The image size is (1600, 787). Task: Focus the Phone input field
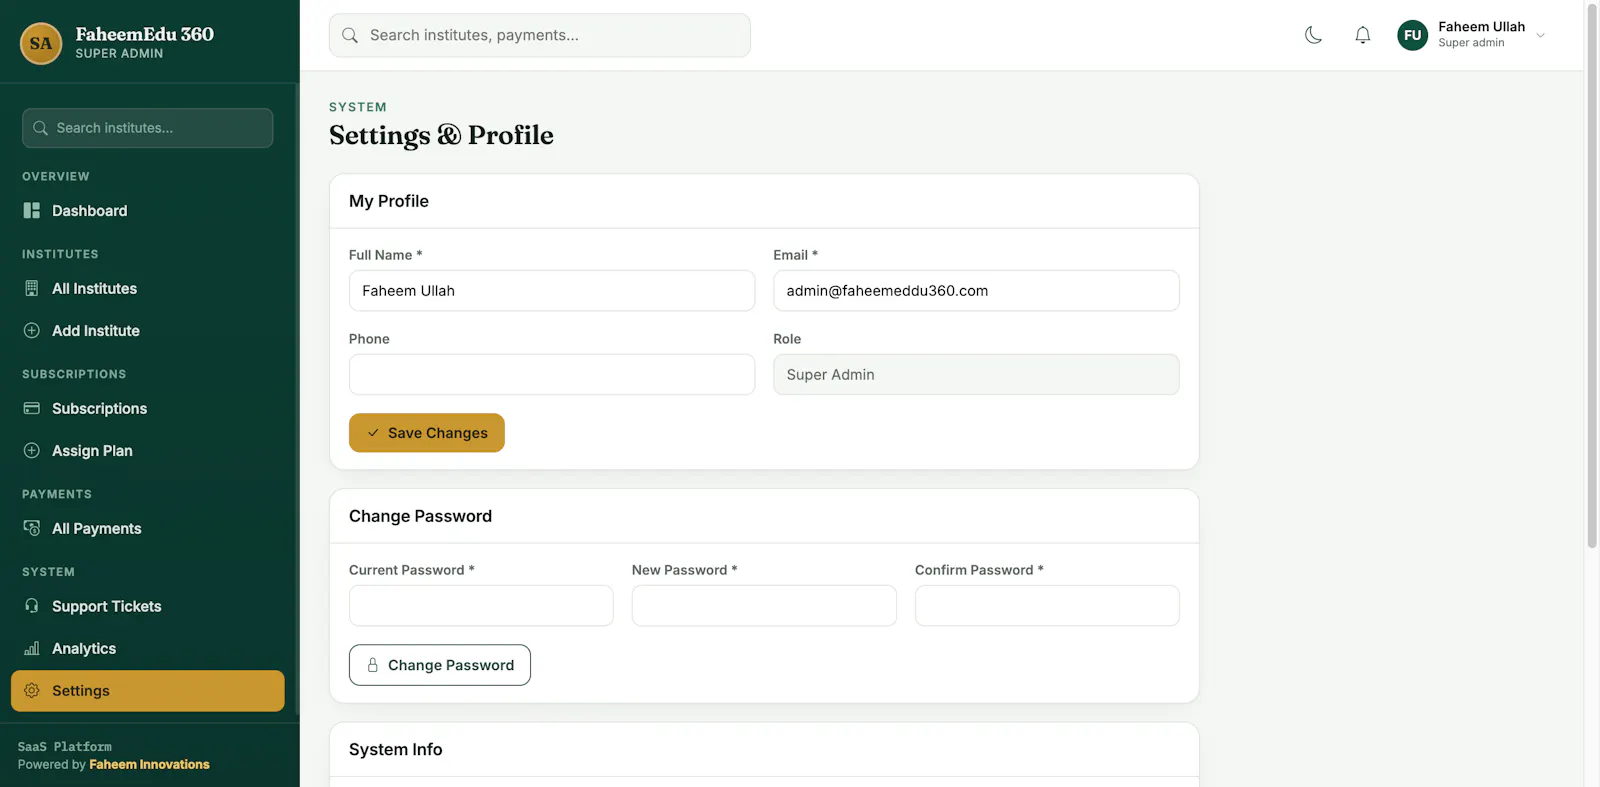tap(552, 374)
